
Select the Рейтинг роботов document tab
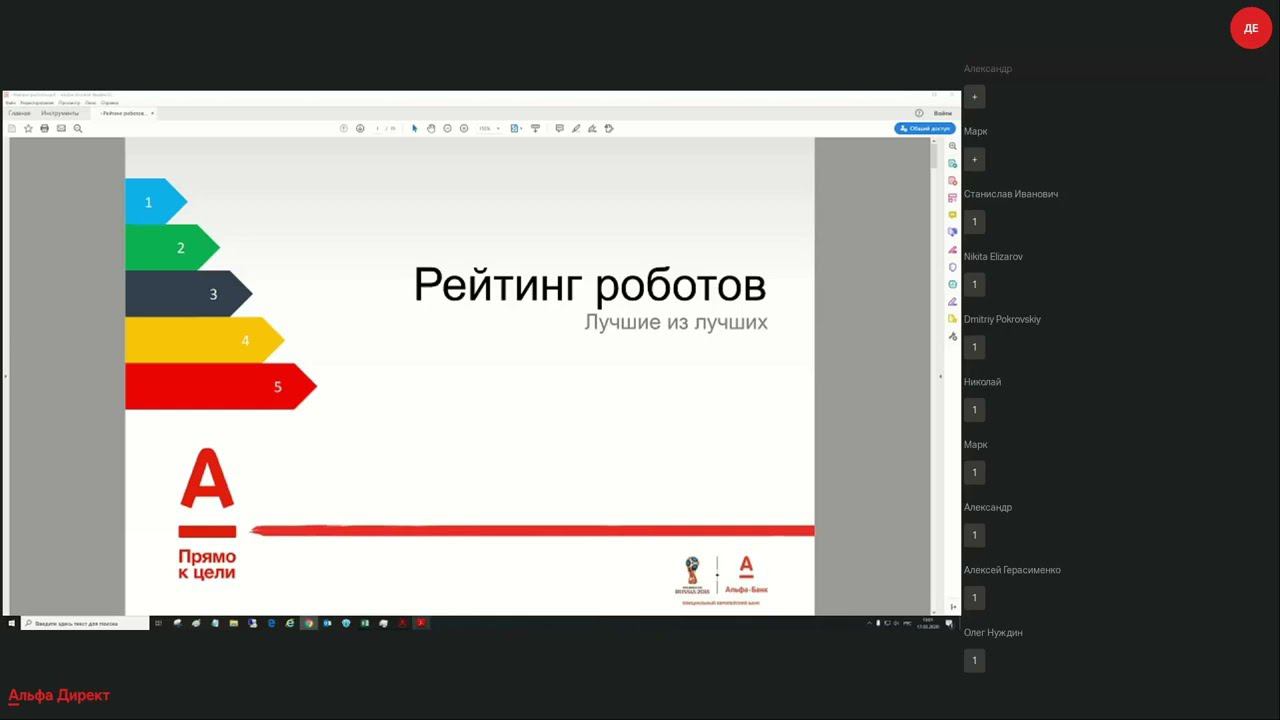(124, 113)
